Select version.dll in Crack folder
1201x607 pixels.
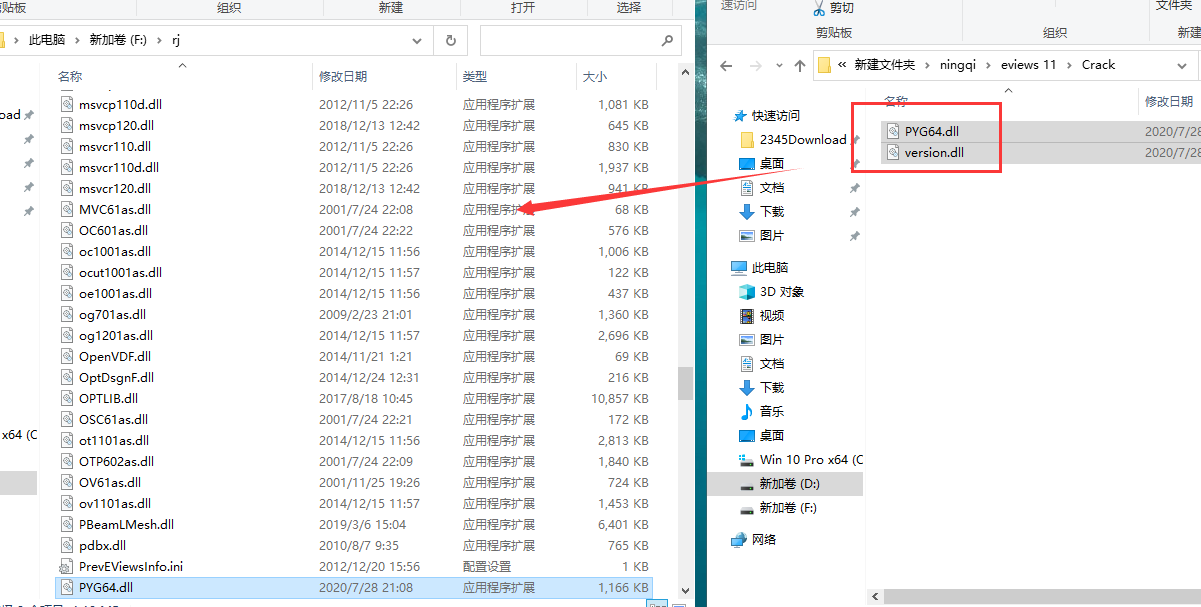point(934,153)
